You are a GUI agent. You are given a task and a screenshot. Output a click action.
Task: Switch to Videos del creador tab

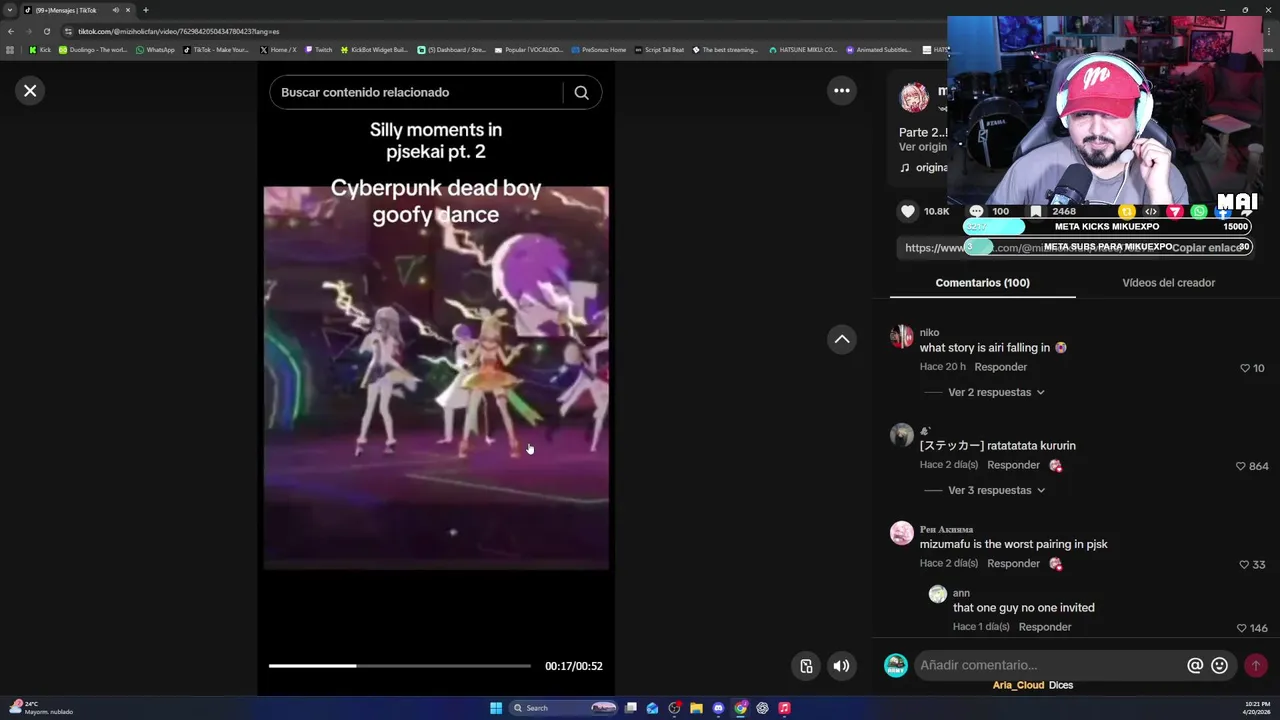pyautogui.click(x=1168, y=283)
